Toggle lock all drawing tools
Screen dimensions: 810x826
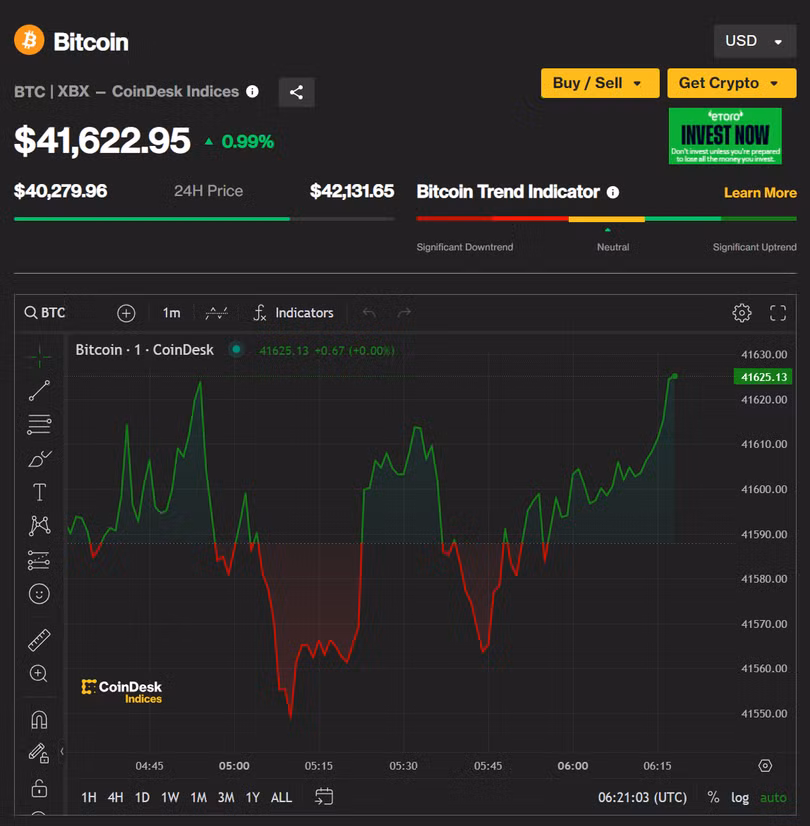(39, 788)
